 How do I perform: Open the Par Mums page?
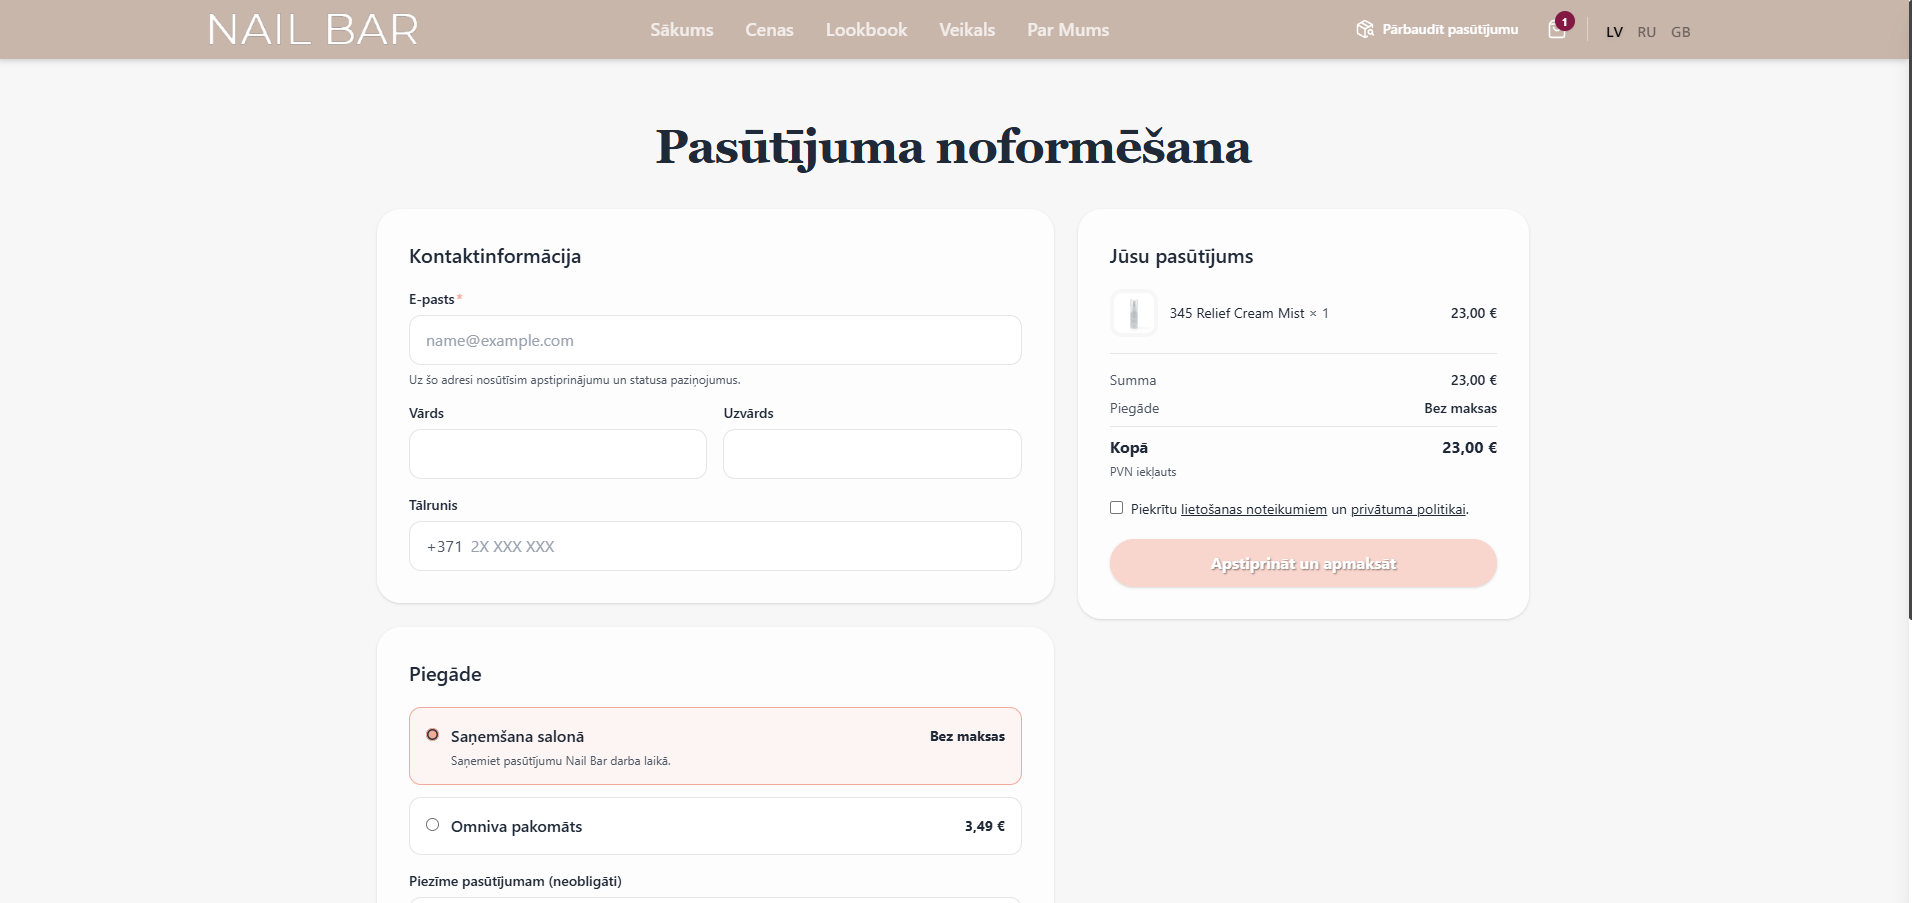(1068, 30)
